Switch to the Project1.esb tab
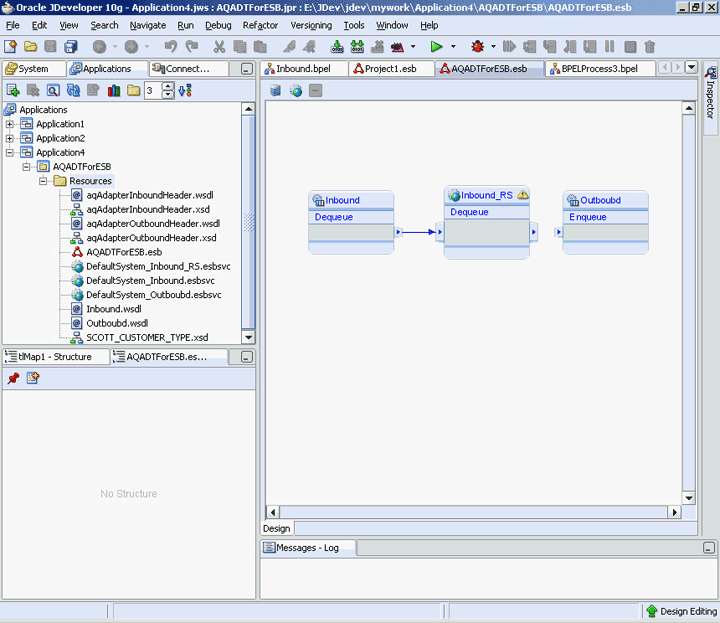The image size is (720, 623). point(391,69)
